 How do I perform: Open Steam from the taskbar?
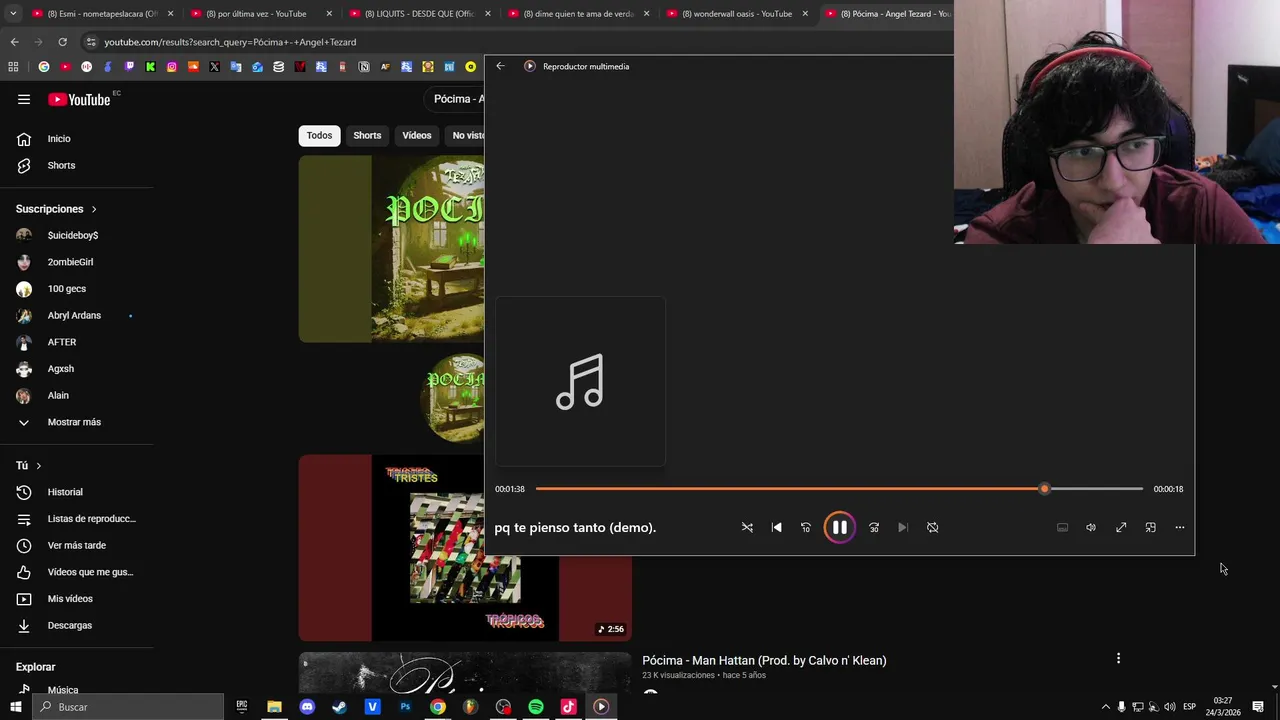click(x=340, y=707)
